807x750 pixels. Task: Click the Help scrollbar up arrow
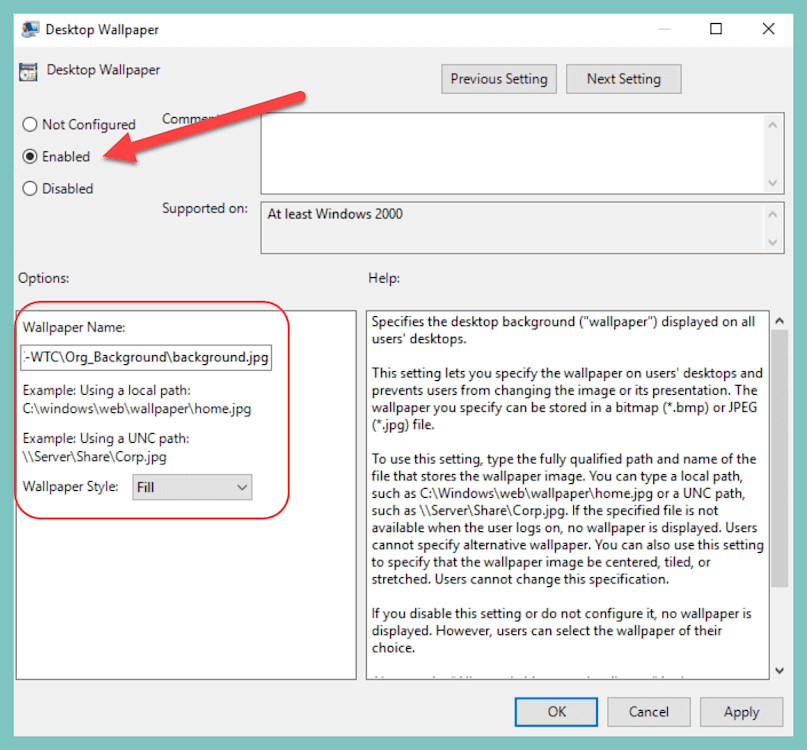pyautogui.click(x=781, y=320)
